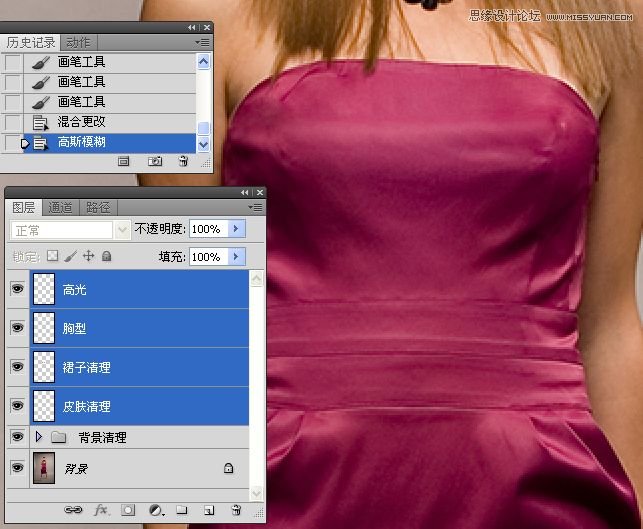Select the 背景清理 group name

(102, 438)
